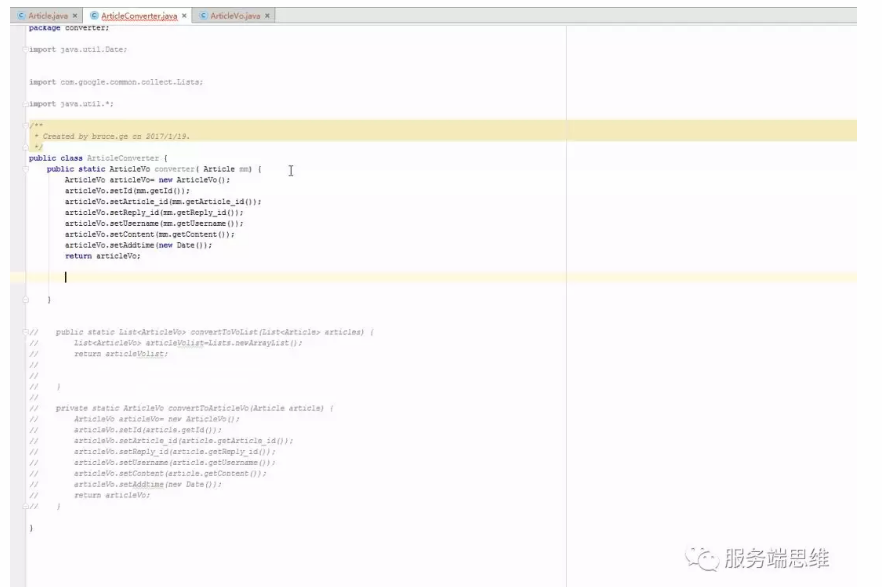Click the empty highlighted caret line in editor
Image resolution: width=882 pixels, height=587 pixels.
pos(433,277)
